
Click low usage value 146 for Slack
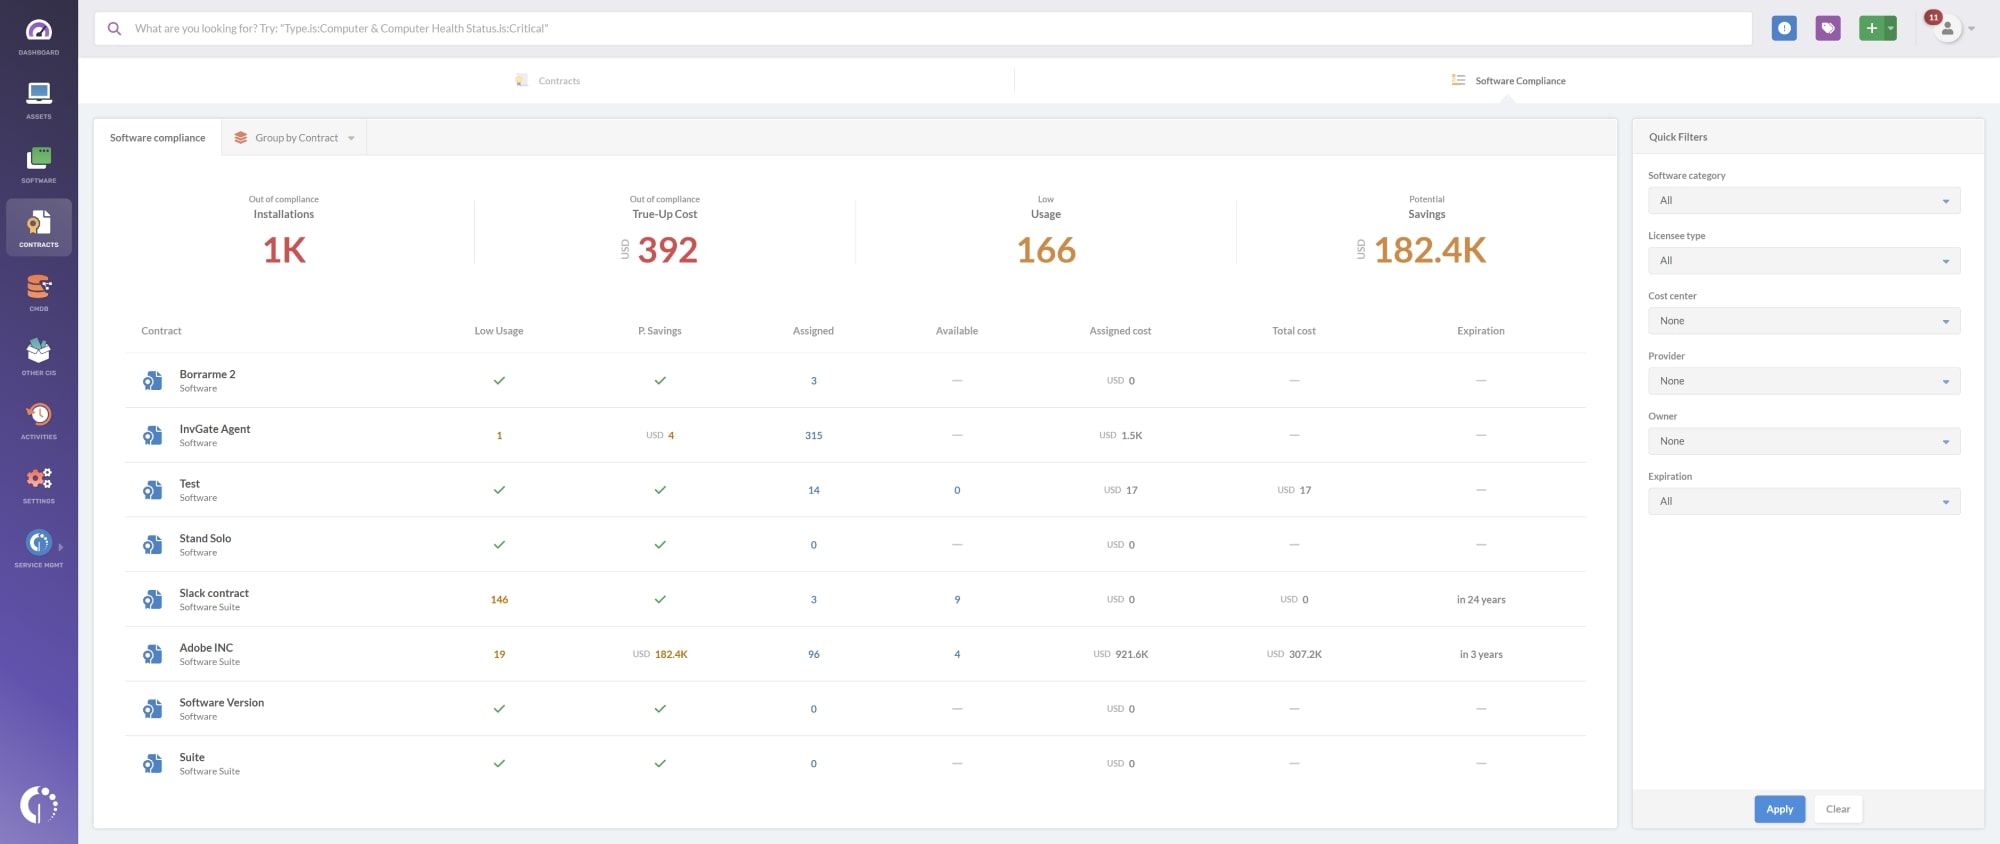click(499, 600)
